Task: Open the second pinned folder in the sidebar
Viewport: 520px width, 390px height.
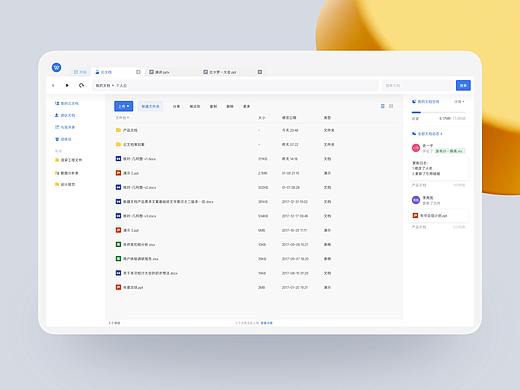Action: pos(67,173)
